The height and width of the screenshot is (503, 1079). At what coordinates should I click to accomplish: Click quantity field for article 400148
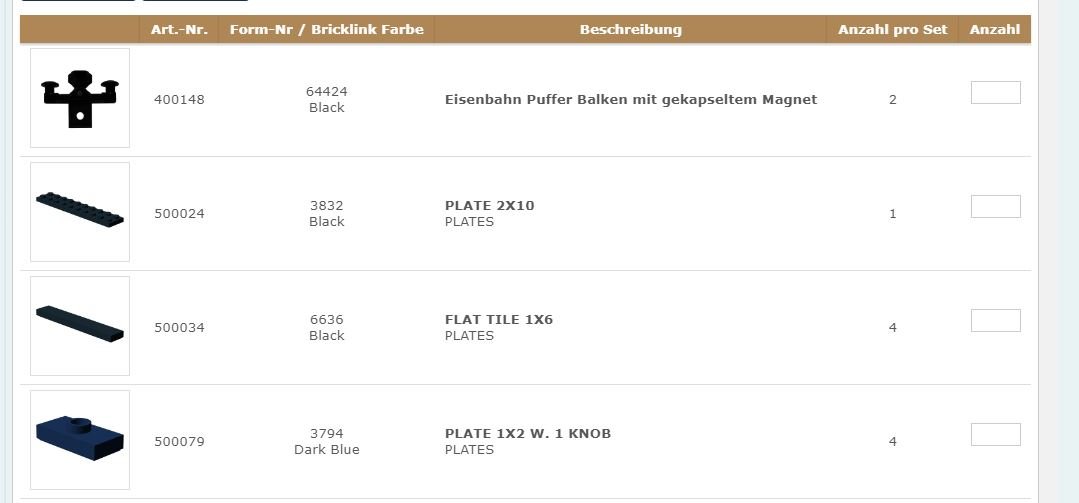995,93
